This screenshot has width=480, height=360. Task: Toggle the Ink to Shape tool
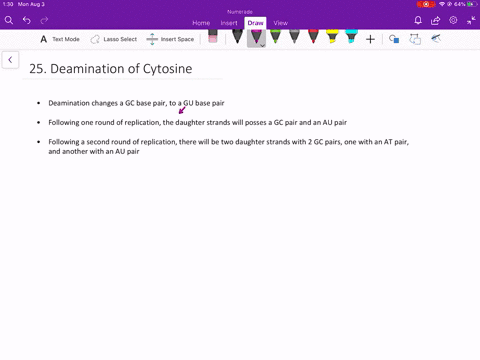(x=415, y=39)
